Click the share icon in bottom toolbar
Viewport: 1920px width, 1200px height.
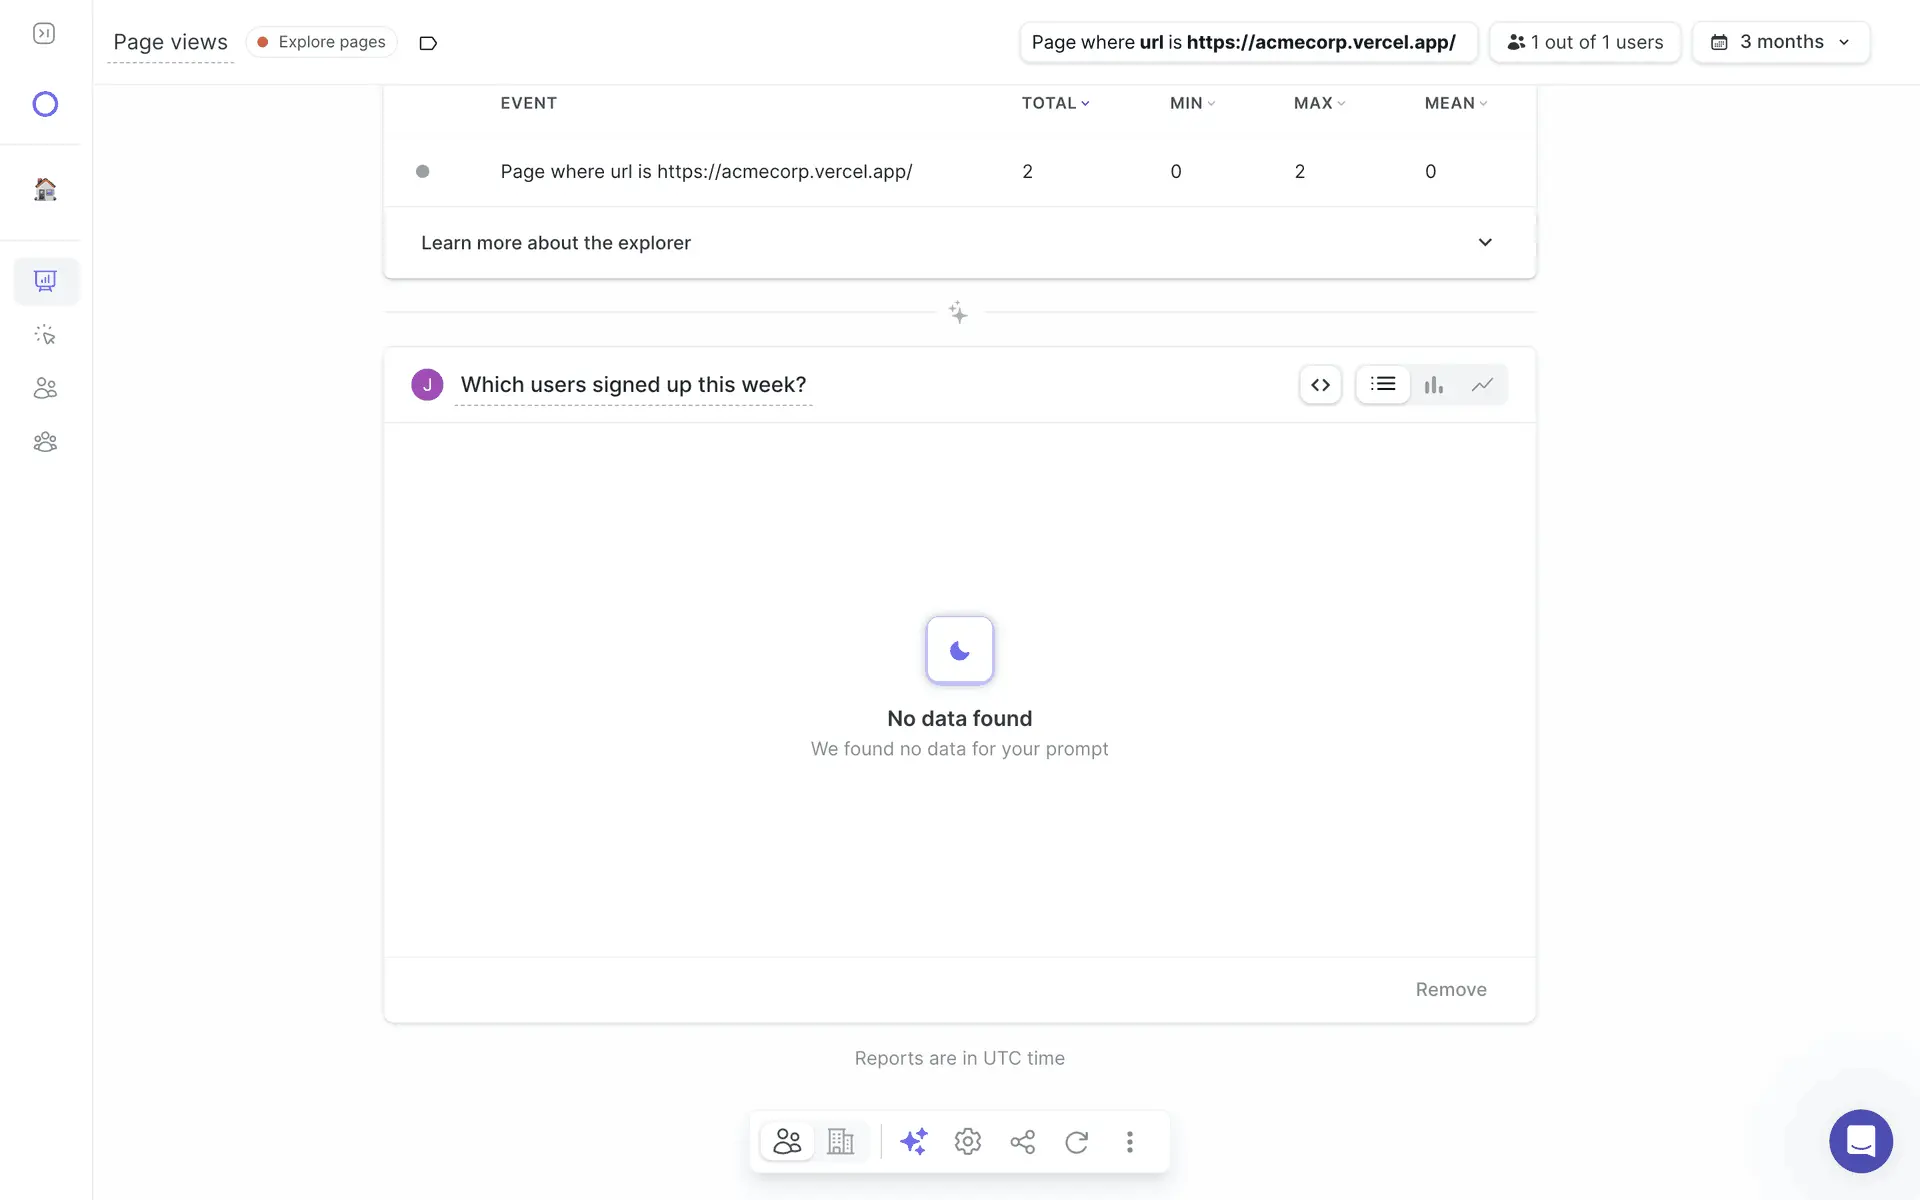tap(1022, 1141)
